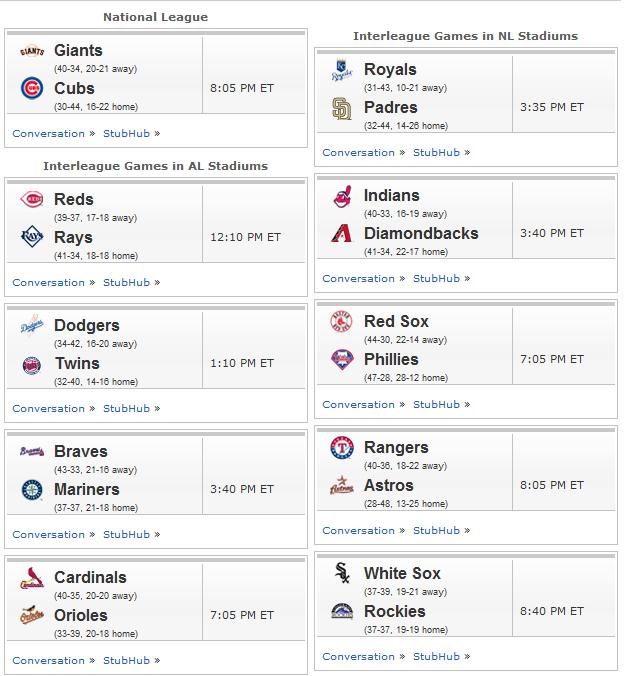Image resolution: width=626 pixels, height=676 pixels.
Task: Click the Red Sox logo
Action: (x=341, y=322)
